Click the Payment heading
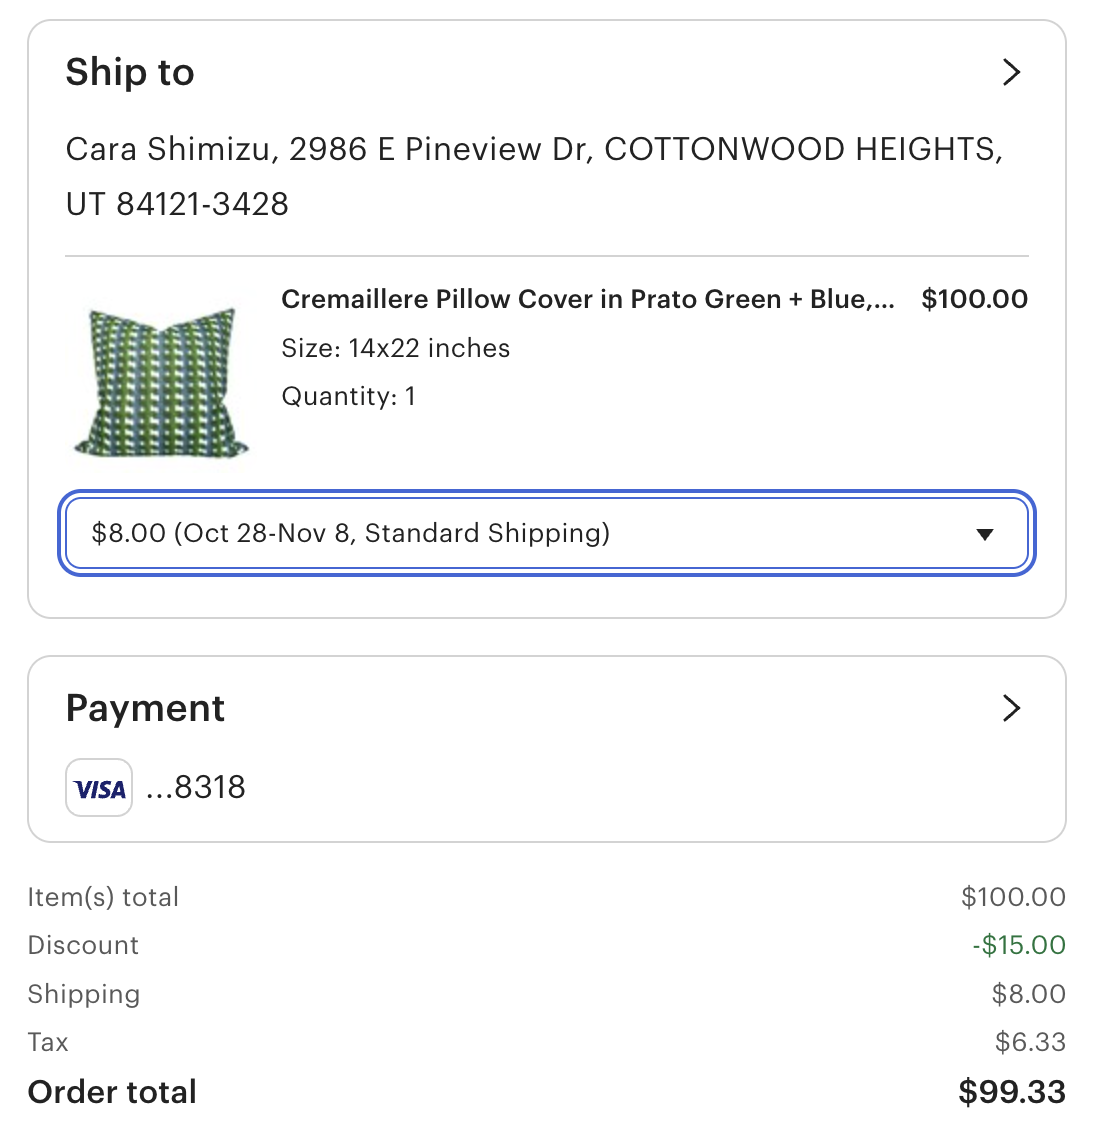This screenshot has height=1138, width=1094. click(145, 708)
